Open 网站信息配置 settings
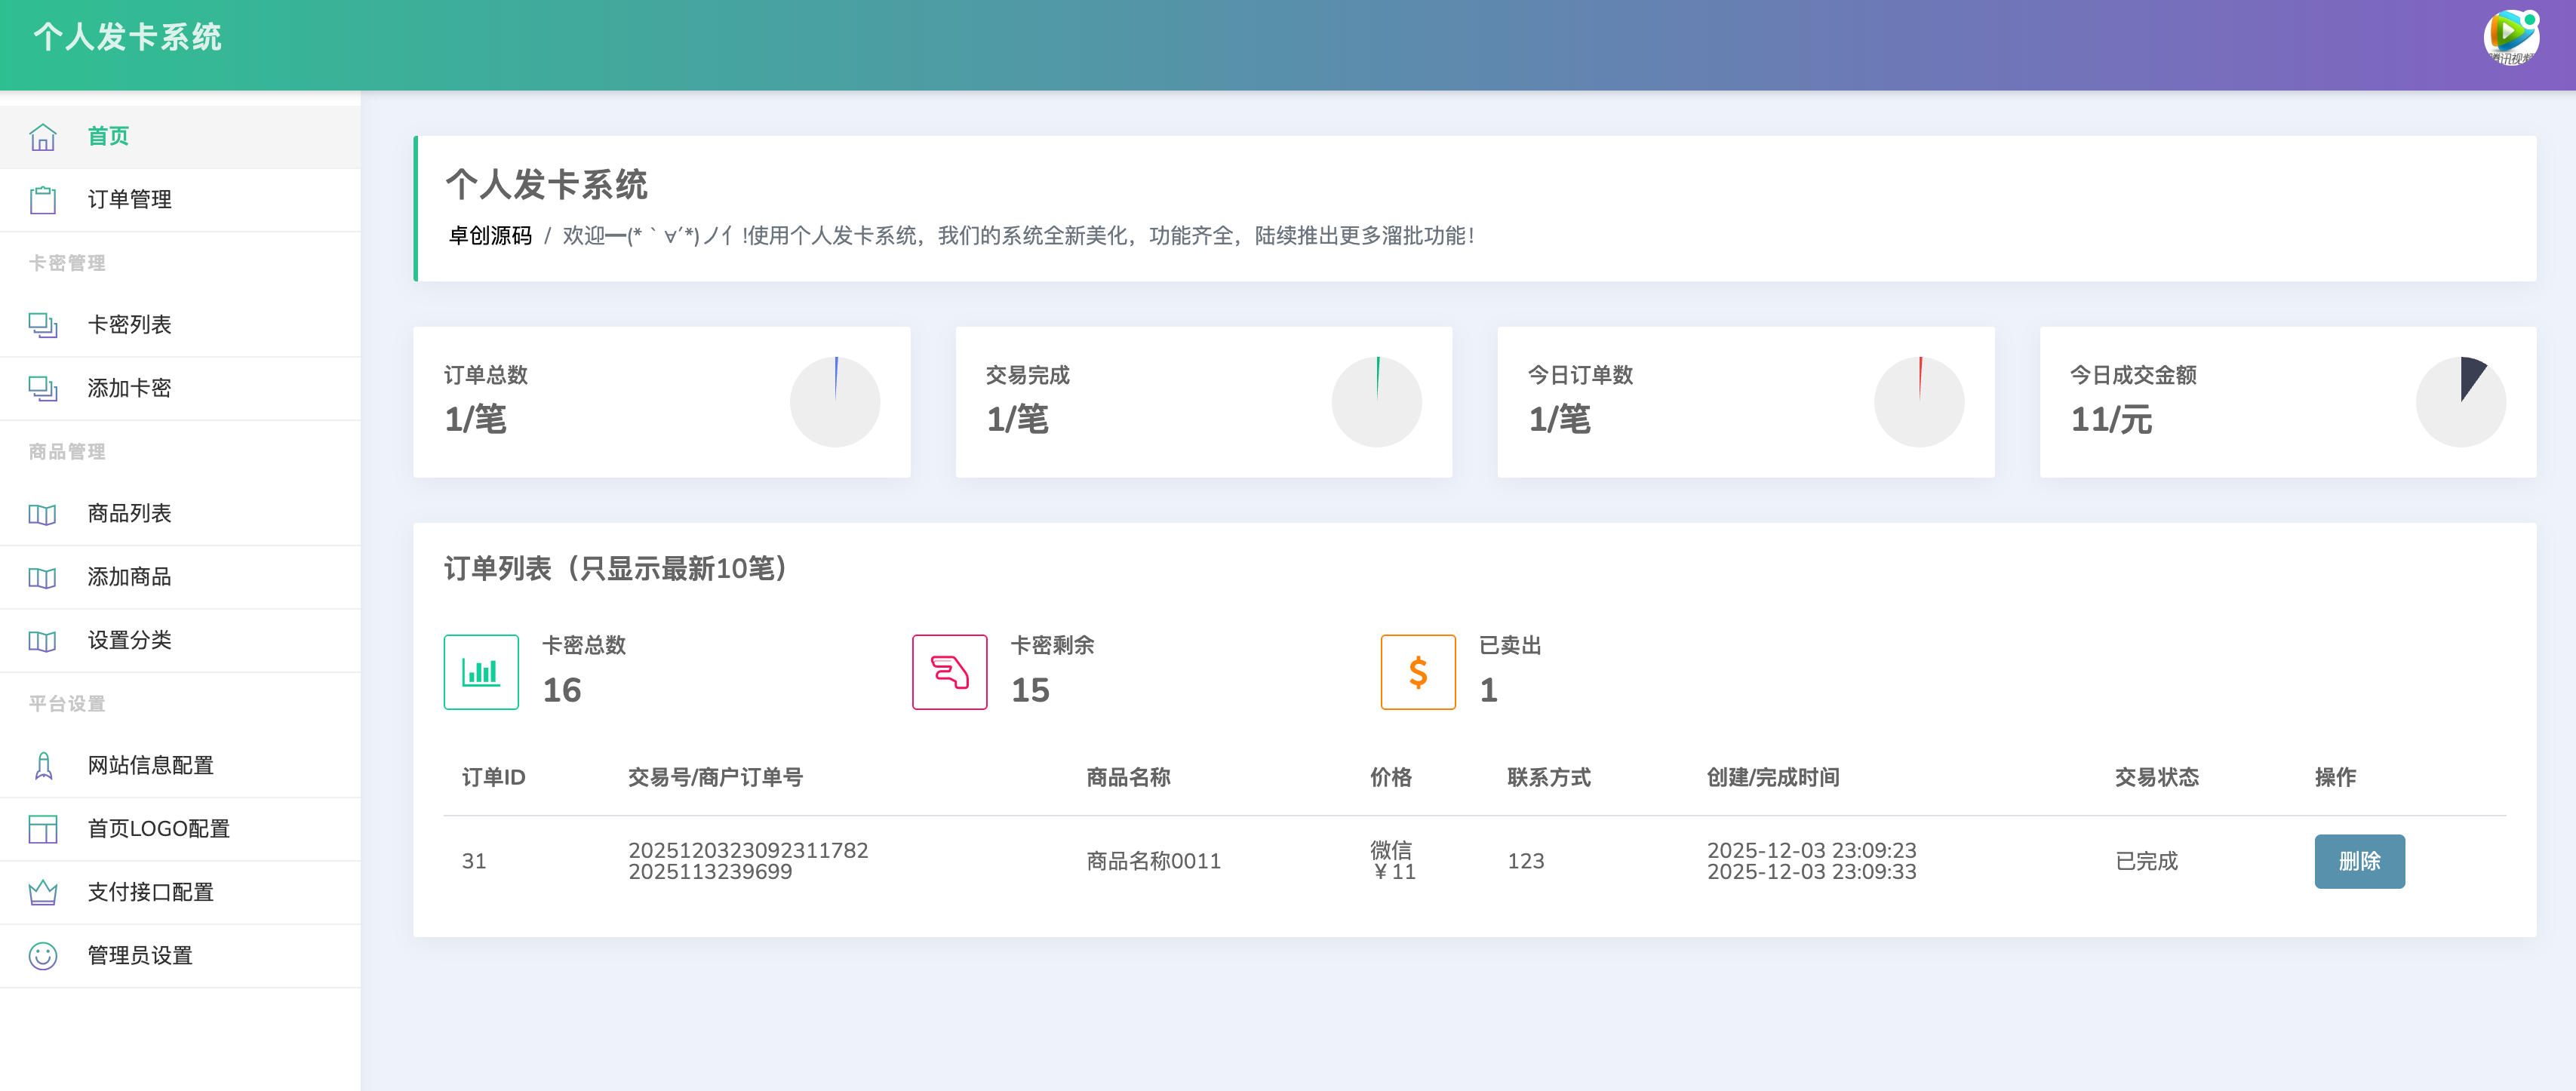Screen dimensions: 2576x1091 (180, 766)
